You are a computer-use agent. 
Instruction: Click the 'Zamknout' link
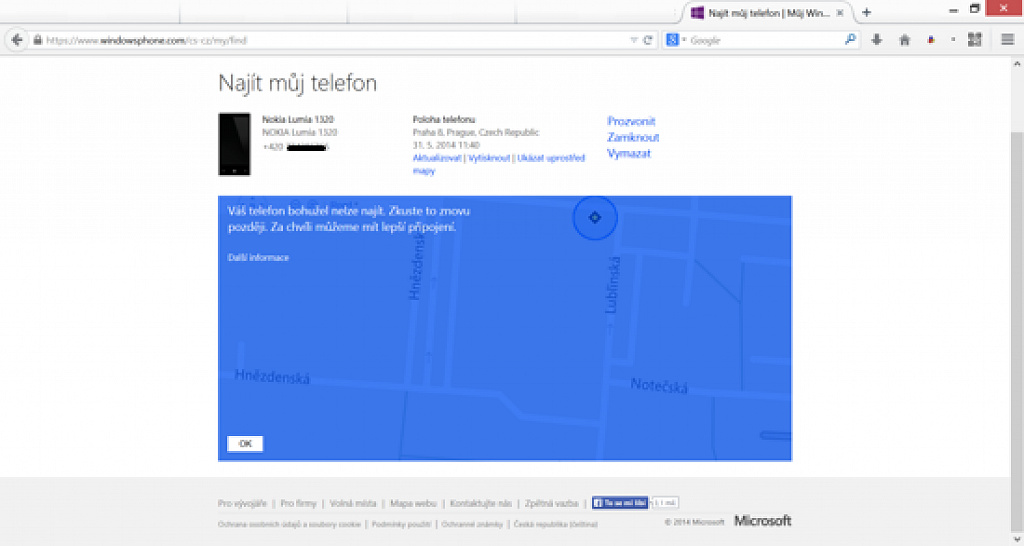[x=633, y=137]
